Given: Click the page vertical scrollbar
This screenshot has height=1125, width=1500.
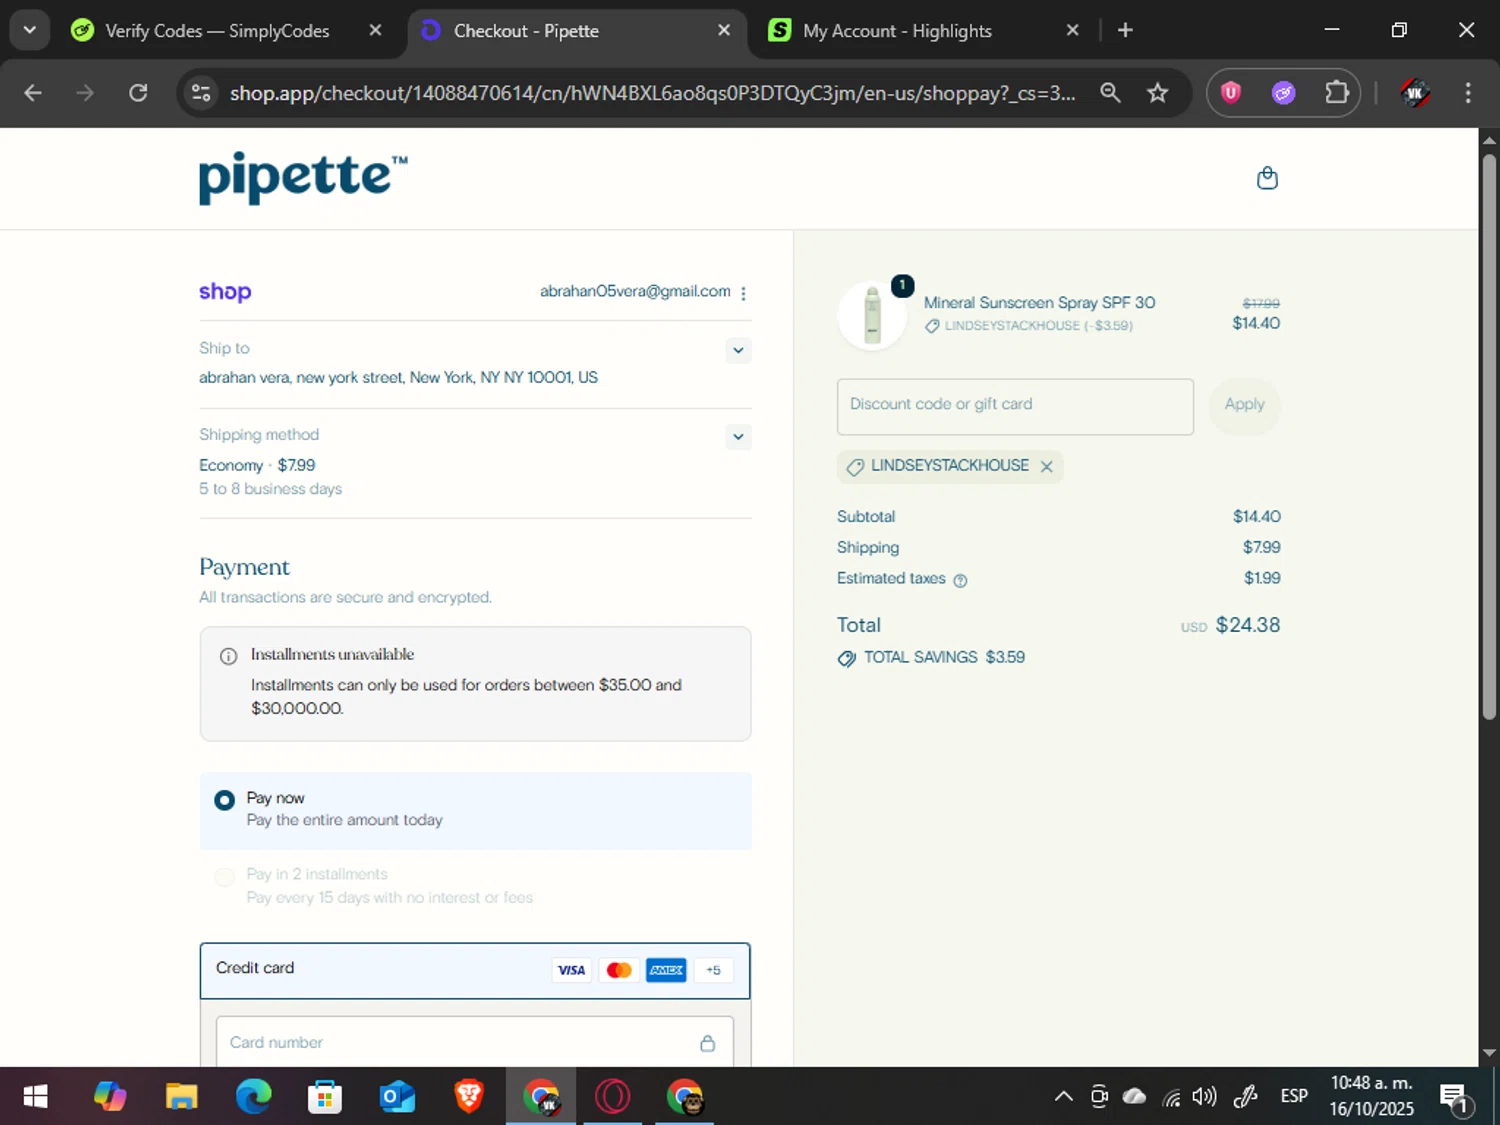Looking at the screenshot, I should coord(1489,437).
